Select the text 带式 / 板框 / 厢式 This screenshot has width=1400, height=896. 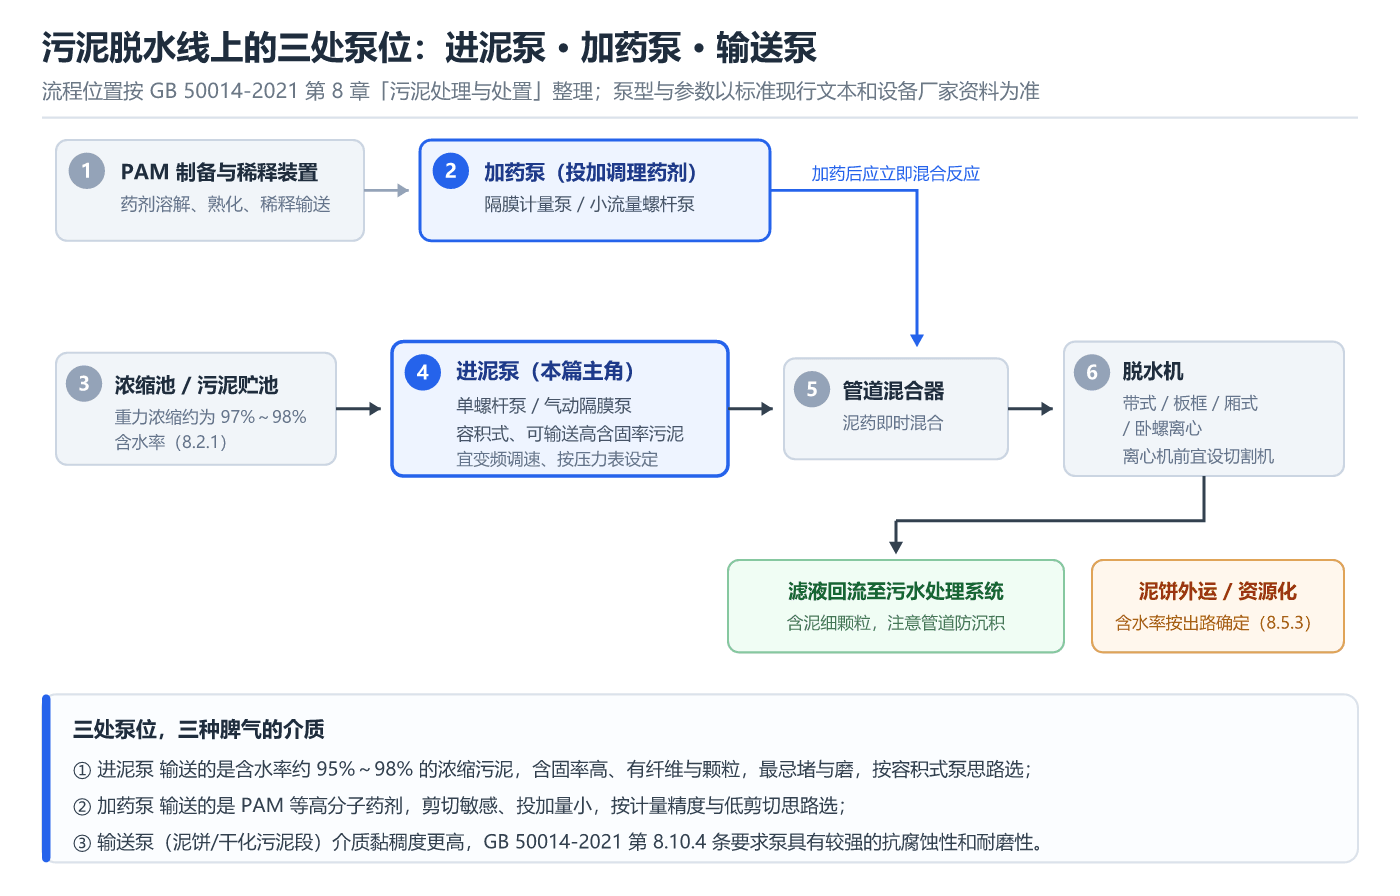click(1190, 403)
